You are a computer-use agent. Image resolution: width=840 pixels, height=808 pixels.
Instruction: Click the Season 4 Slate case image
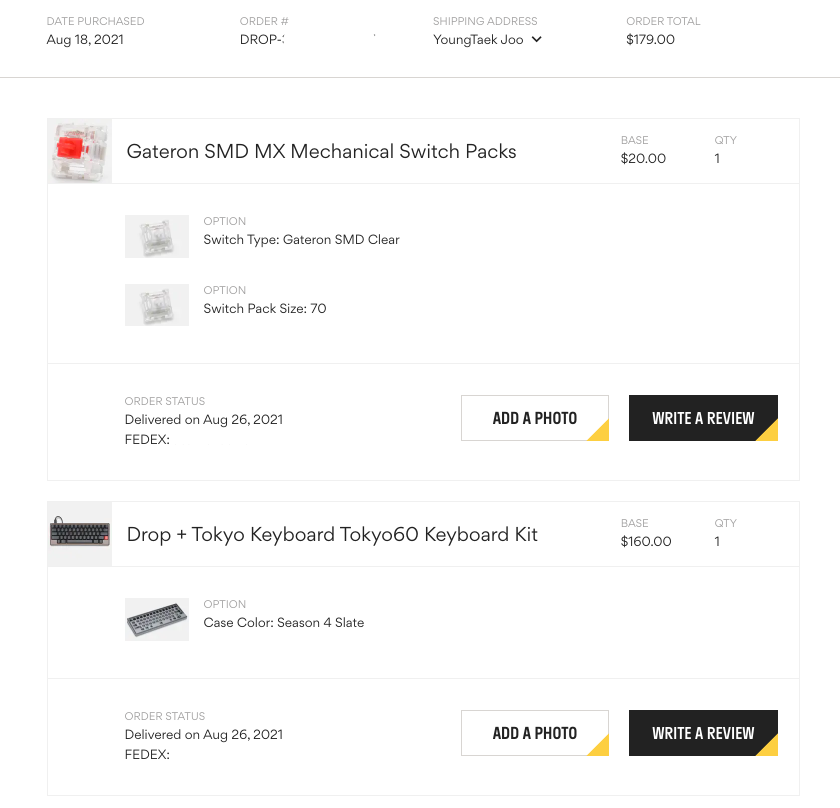(x=157, y=619)
